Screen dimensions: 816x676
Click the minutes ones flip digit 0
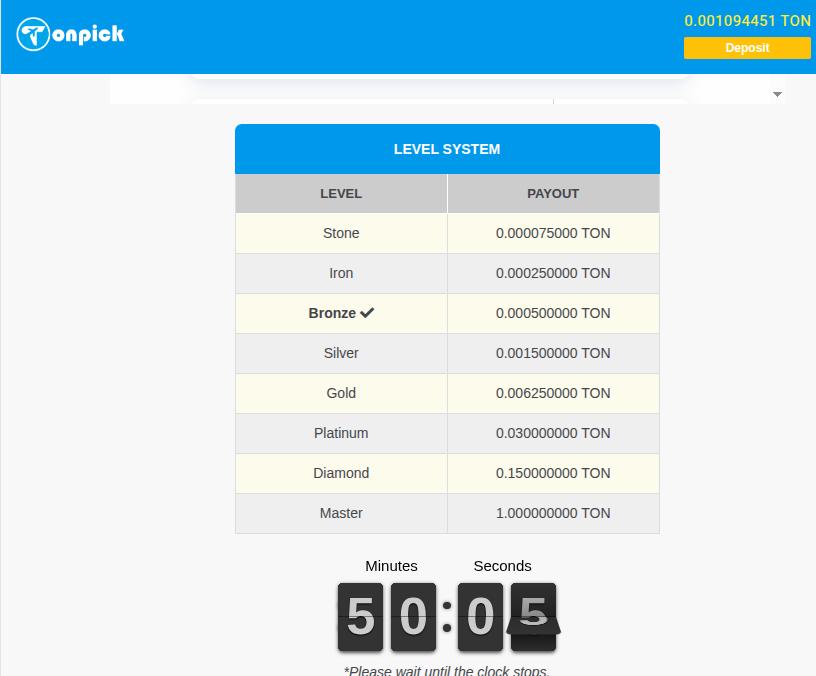pyautogui.click(x=413, y=617)
